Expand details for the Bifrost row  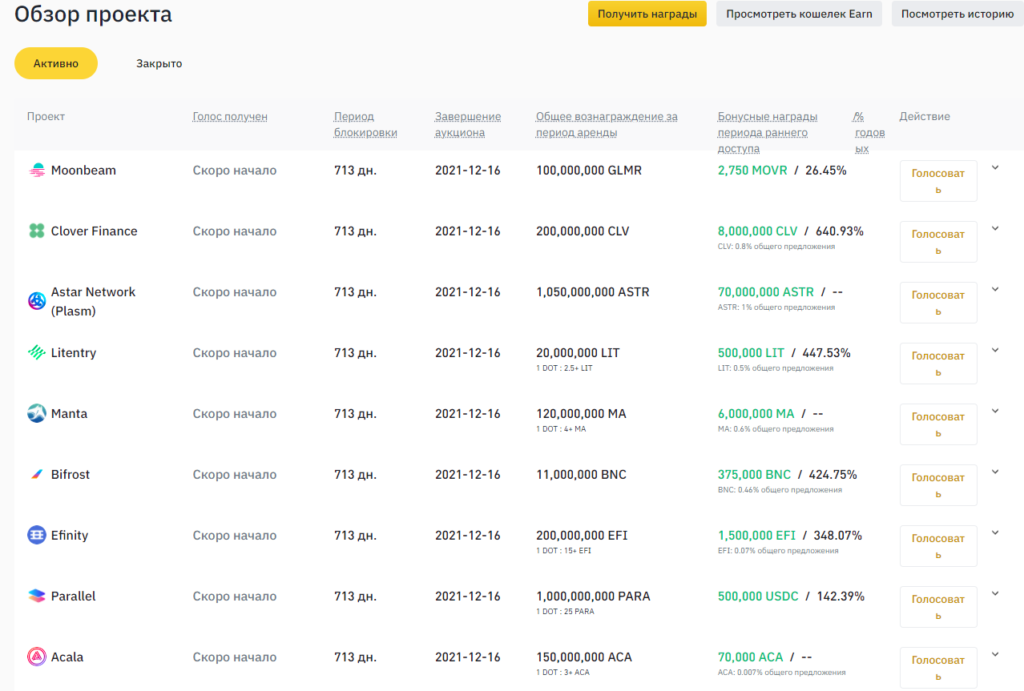pyautogui.click(x=995, y=471)
